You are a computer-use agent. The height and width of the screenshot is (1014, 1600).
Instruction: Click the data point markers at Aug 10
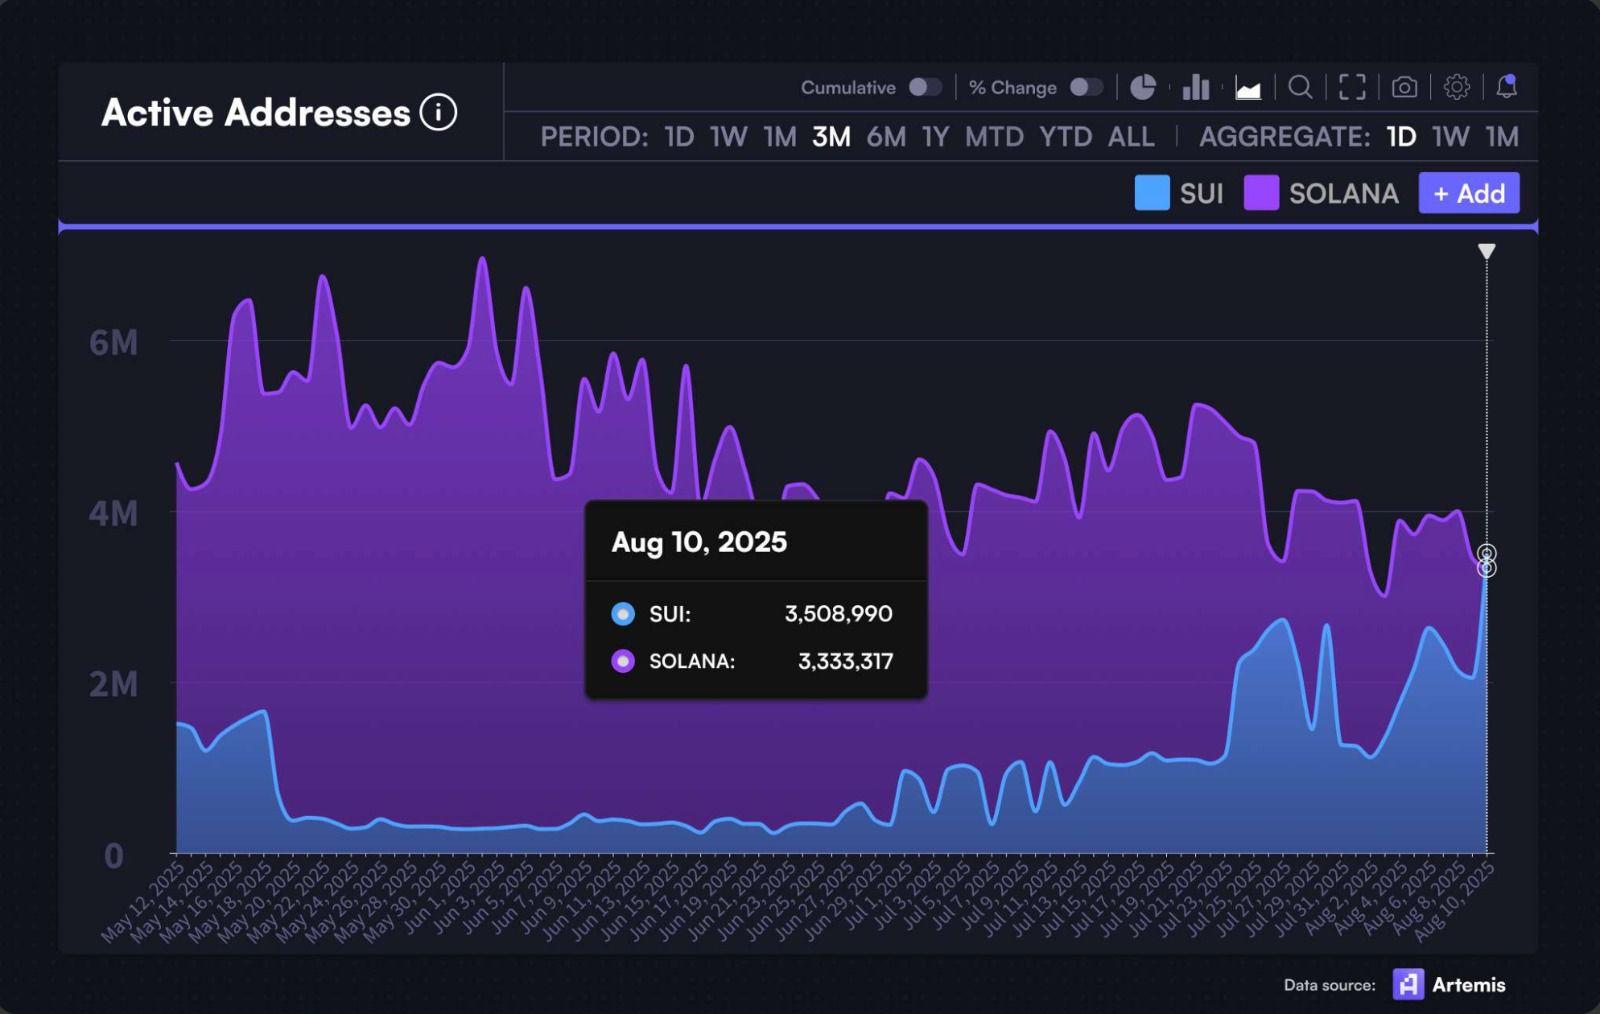tap(1487, 561)
